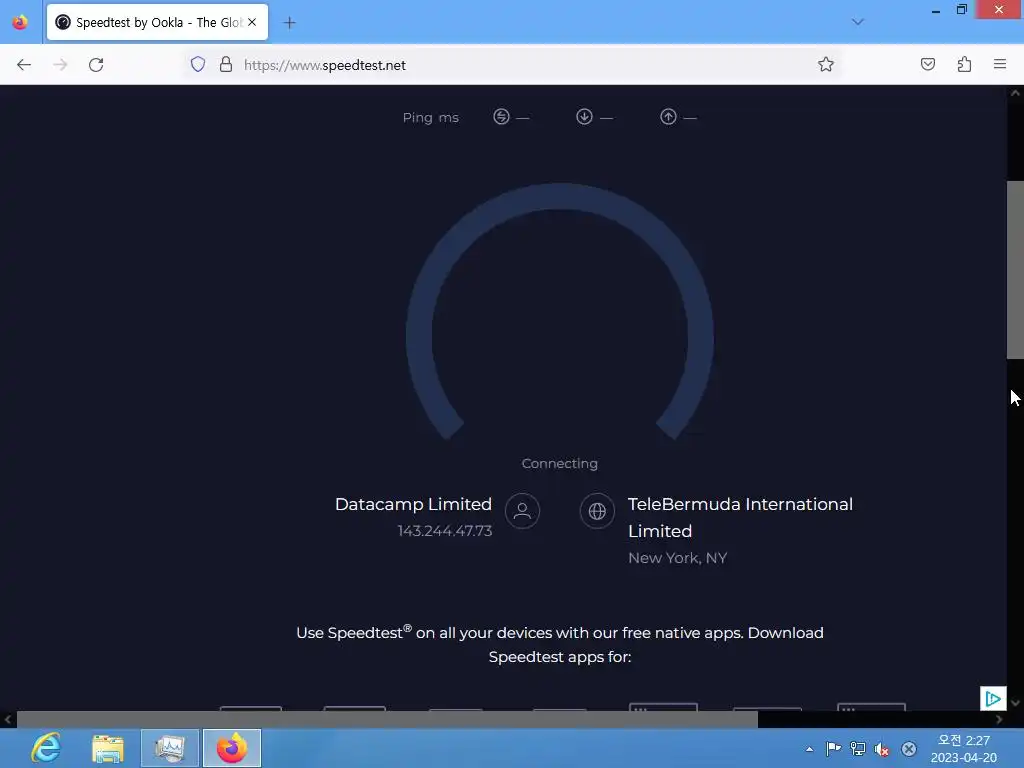Open the tracking protection shield icon
Image resolution: width=1024 pixels, height=768 pixels.
(198, 64)
